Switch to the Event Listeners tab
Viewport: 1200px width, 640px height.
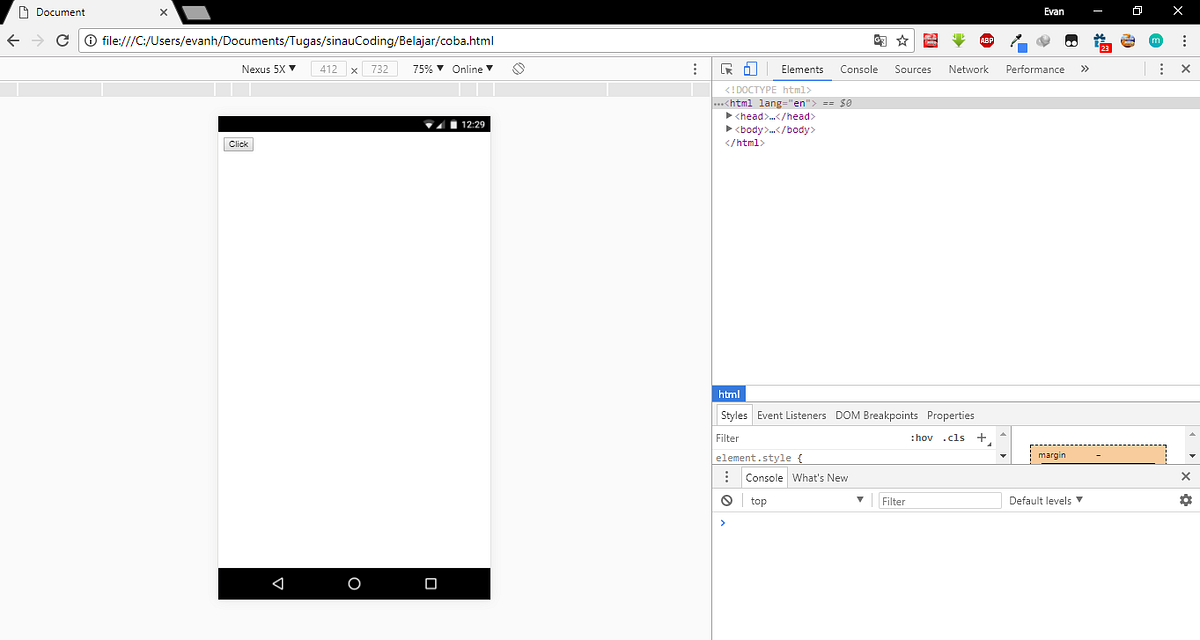point(791,415)
